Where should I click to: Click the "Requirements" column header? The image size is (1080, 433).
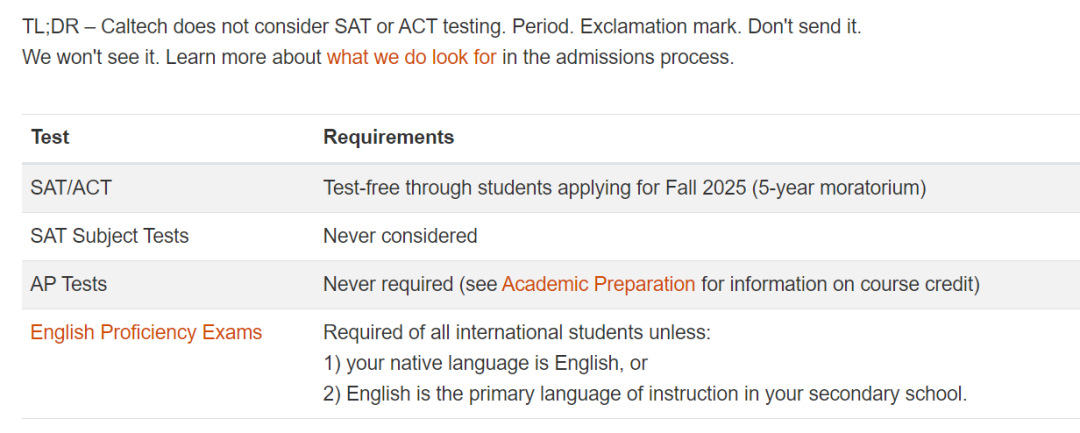[388, 137]
